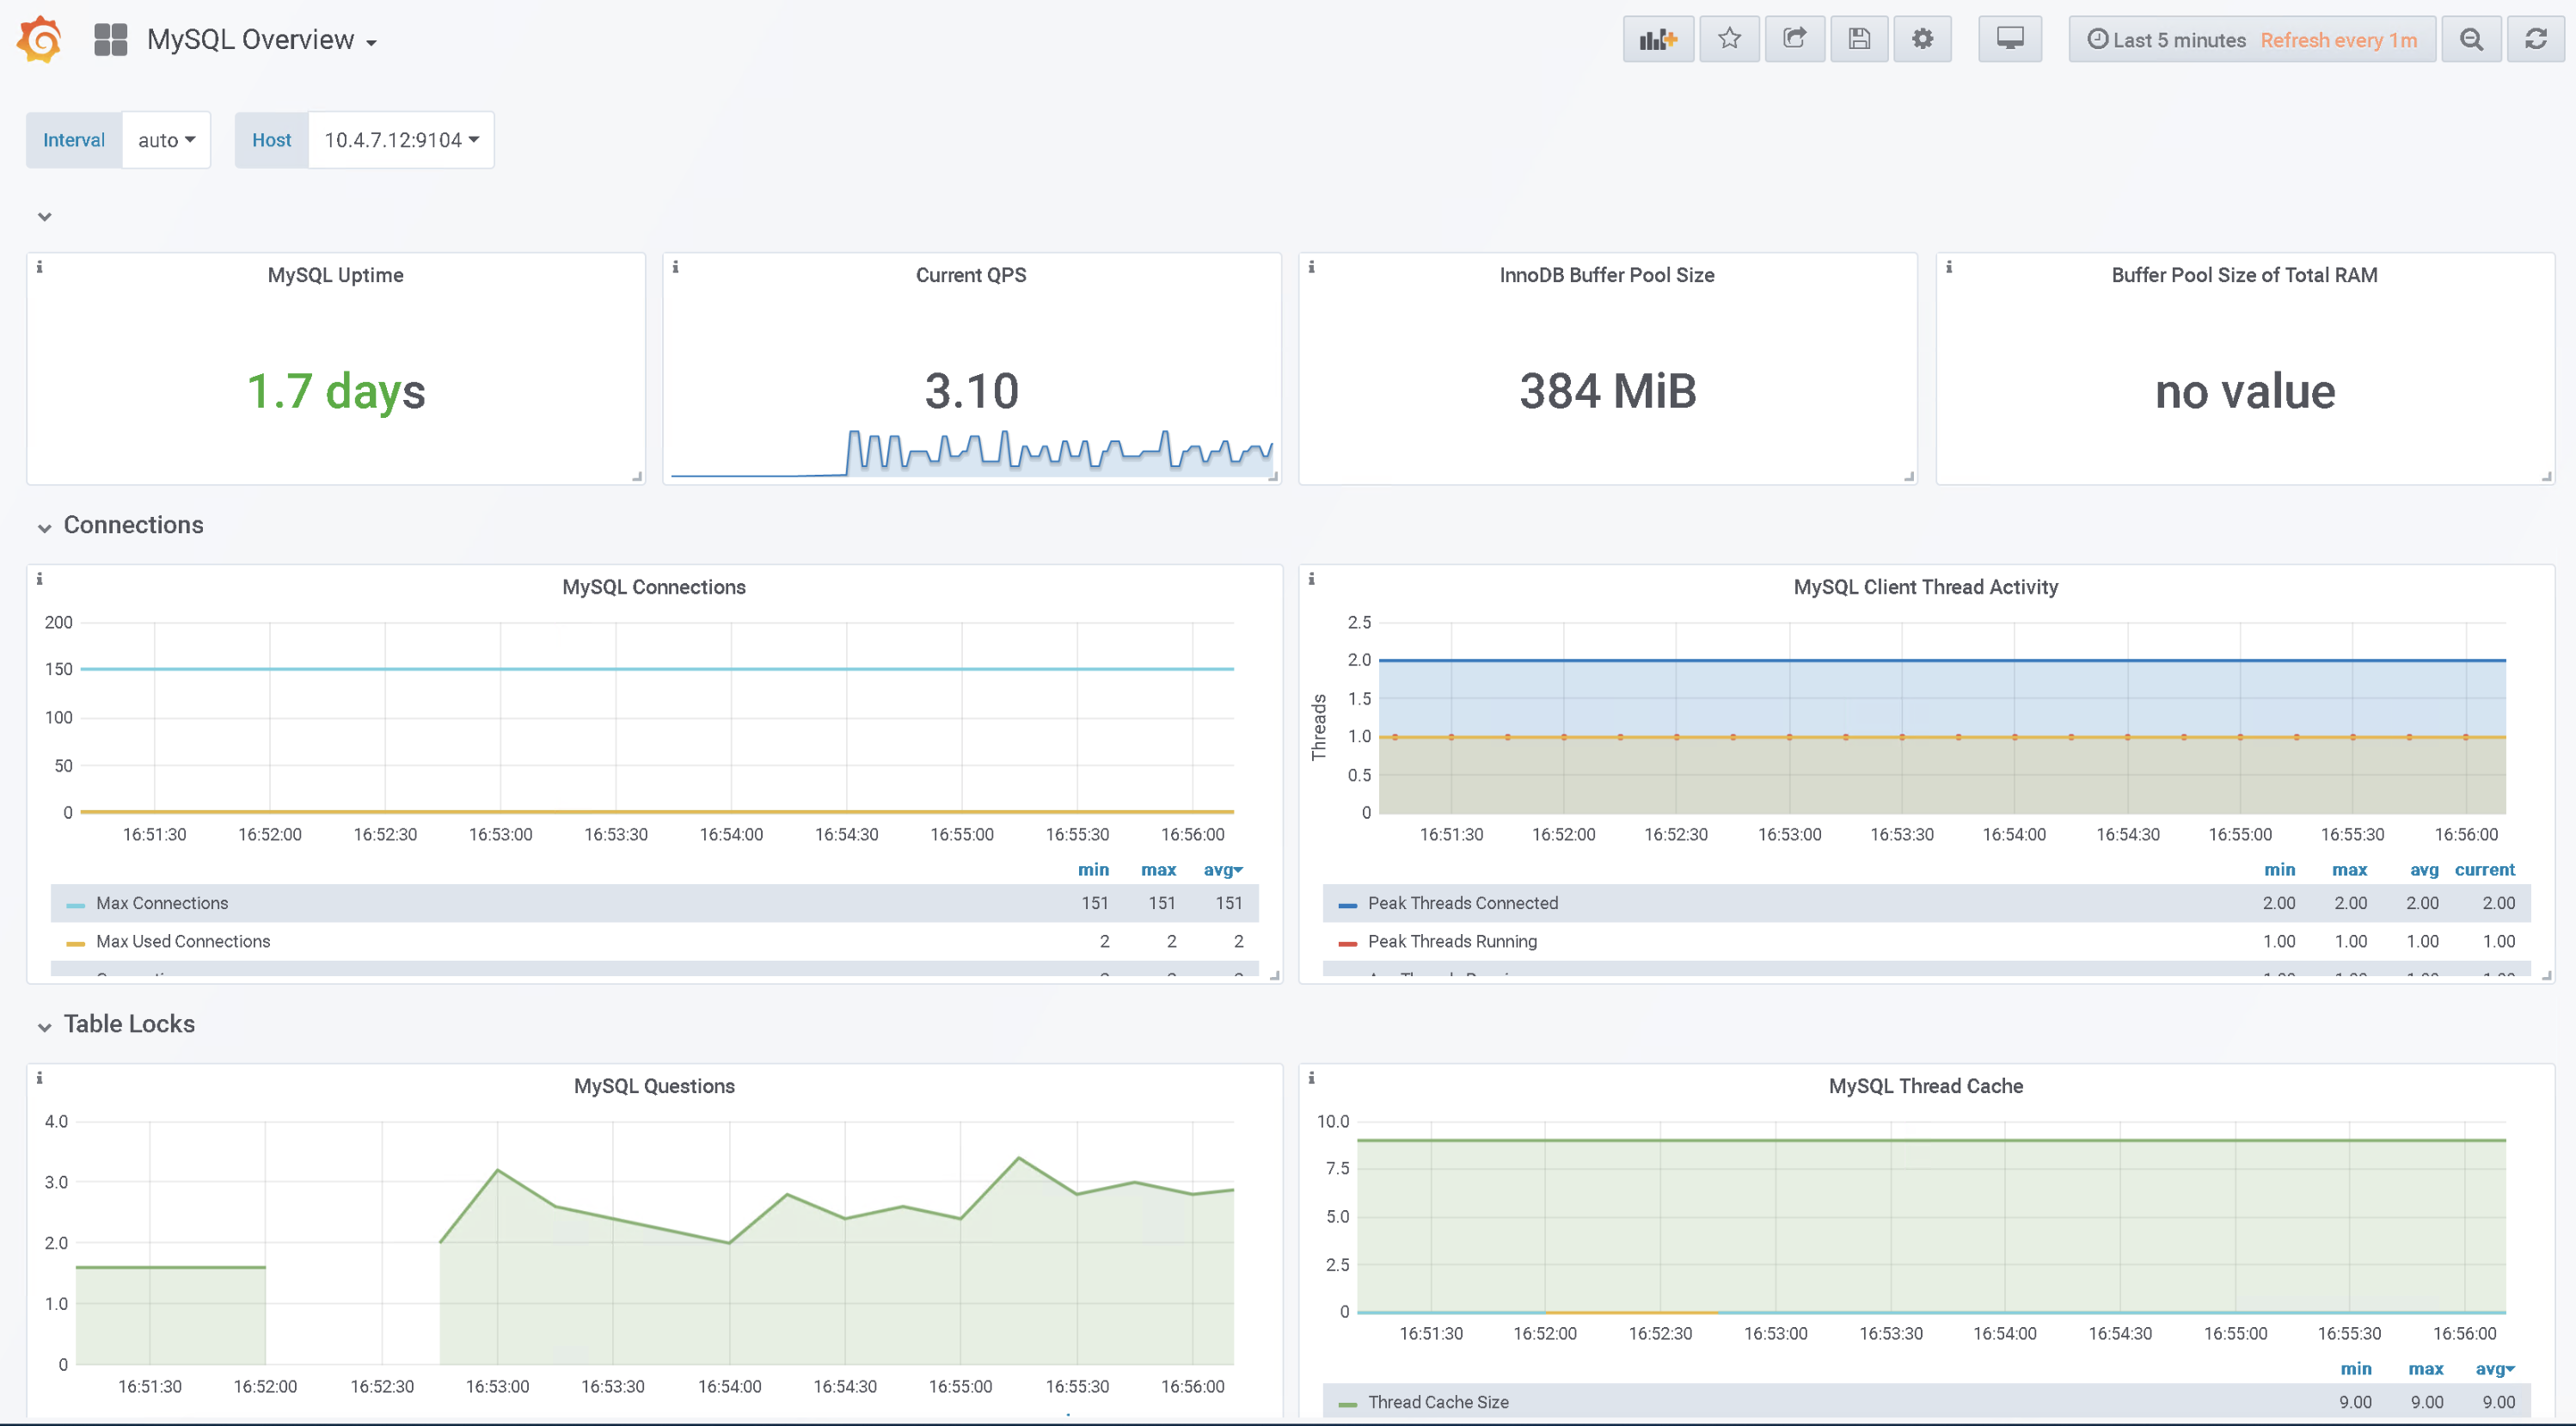Zoom out time range with magnifier
The image size is (2576, 1426).
[2471, 40]
